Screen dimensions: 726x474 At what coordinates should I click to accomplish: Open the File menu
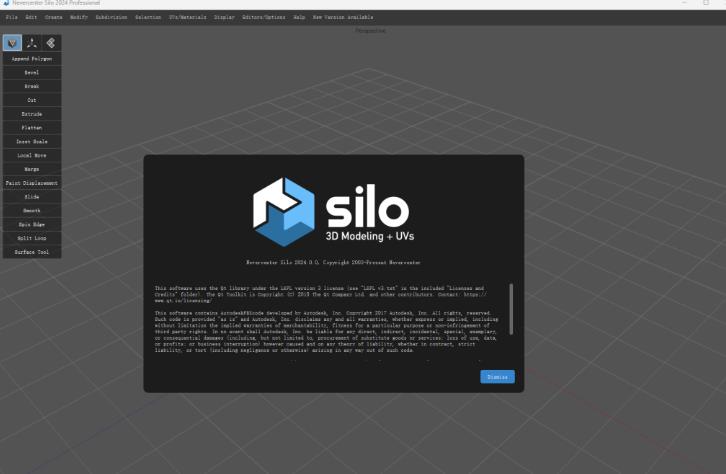pyautogui.click(x=12, y=17)
